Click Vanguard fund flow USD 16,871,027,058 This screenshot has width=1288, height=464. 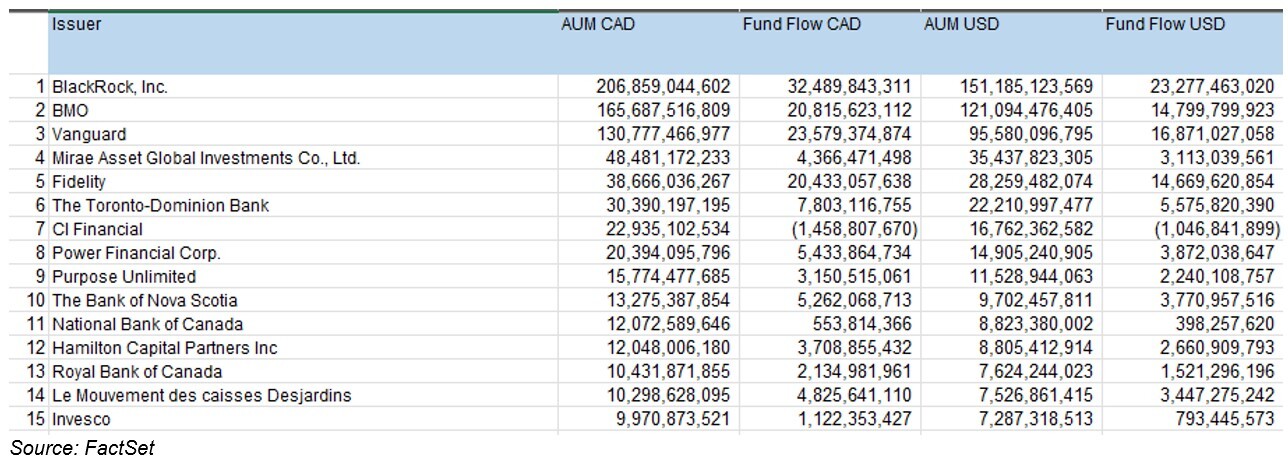coord(1212,134)
